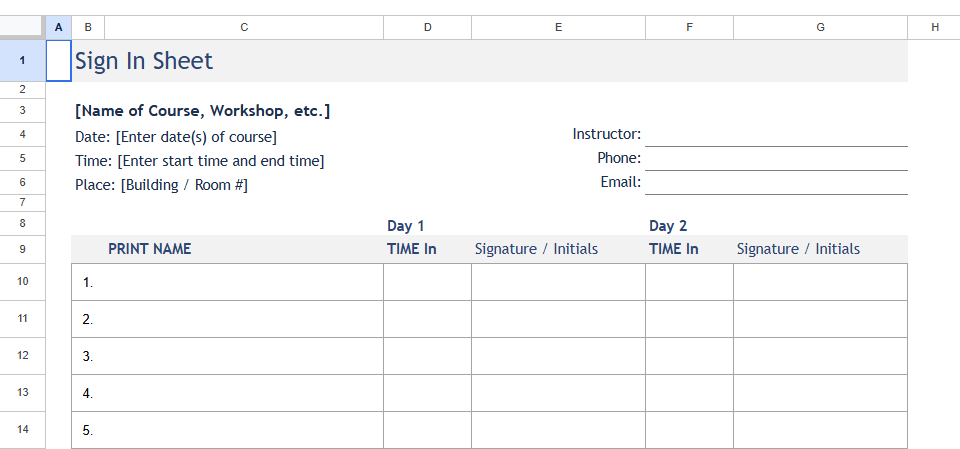
Task: Select row 9 header
Action: (22, 249)
